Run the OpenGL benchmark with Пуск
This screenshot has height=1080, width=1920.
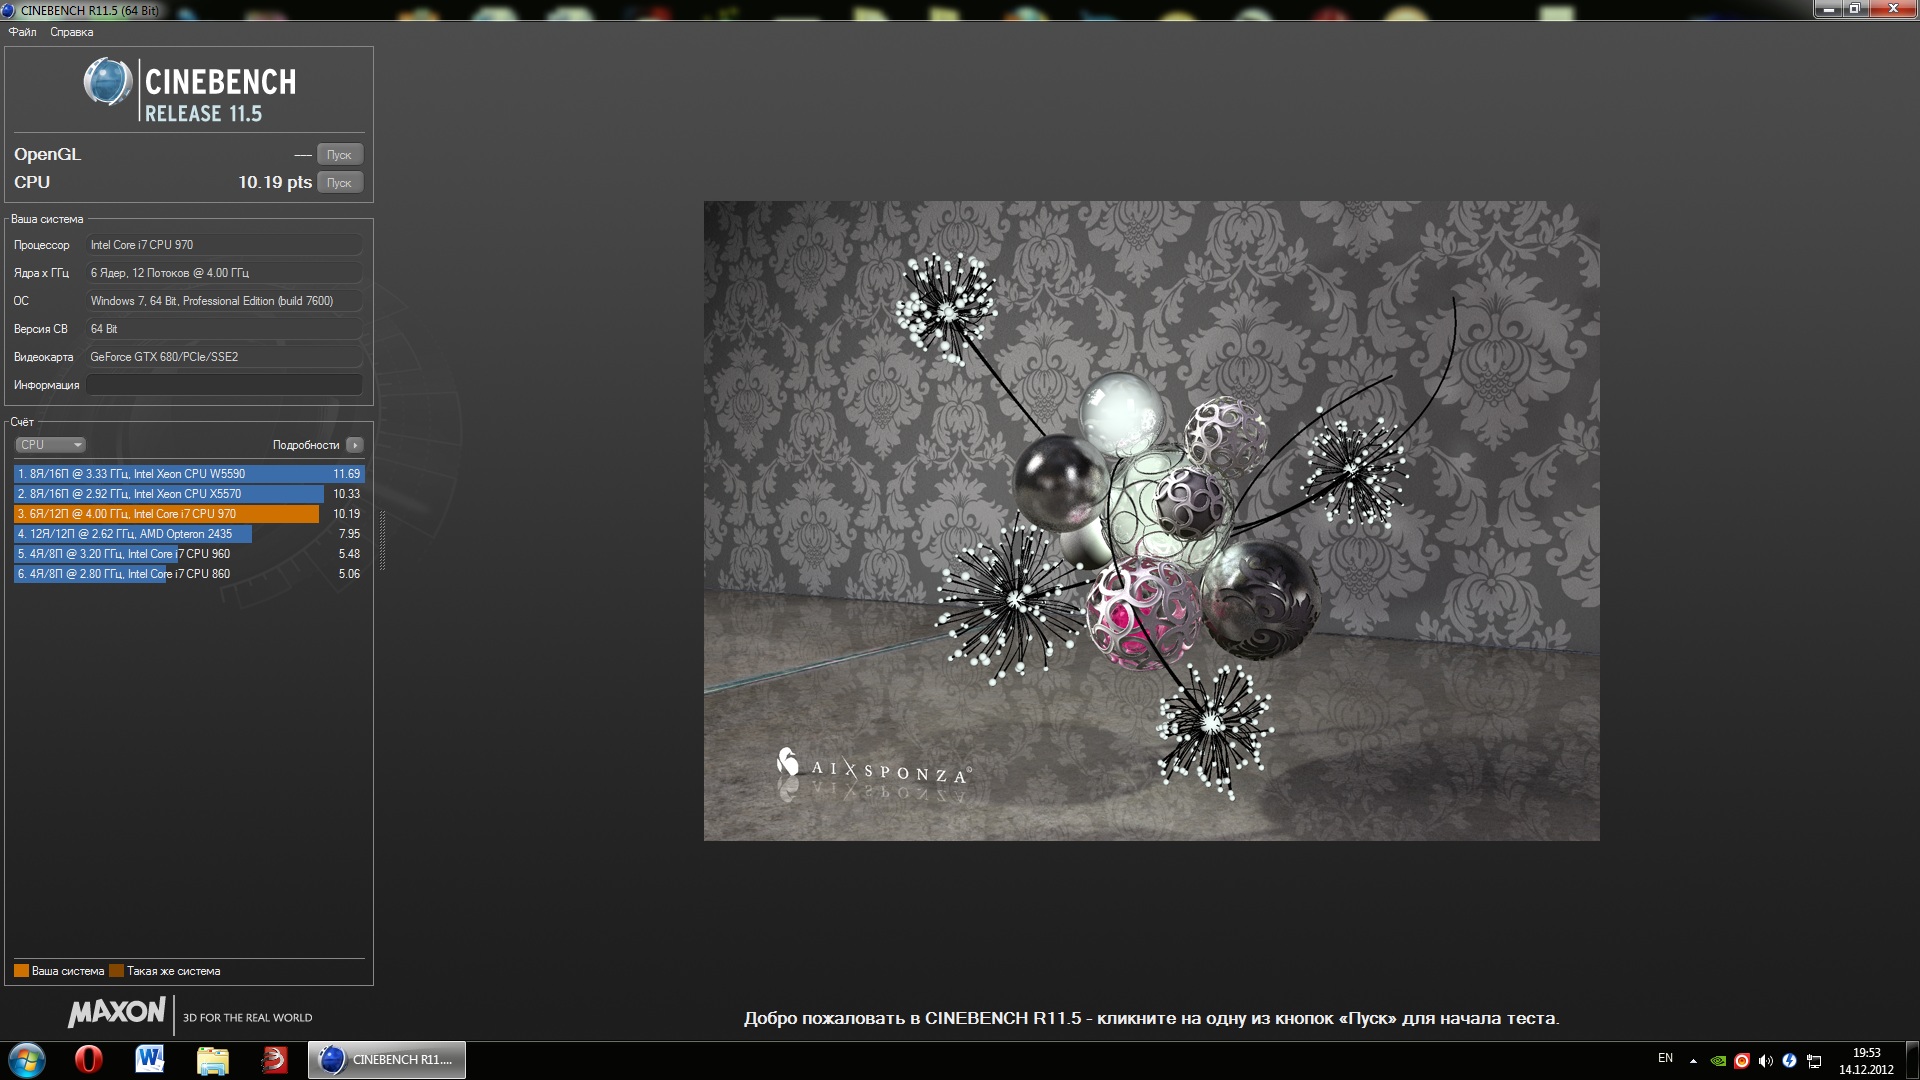click(x=339, y=155)
